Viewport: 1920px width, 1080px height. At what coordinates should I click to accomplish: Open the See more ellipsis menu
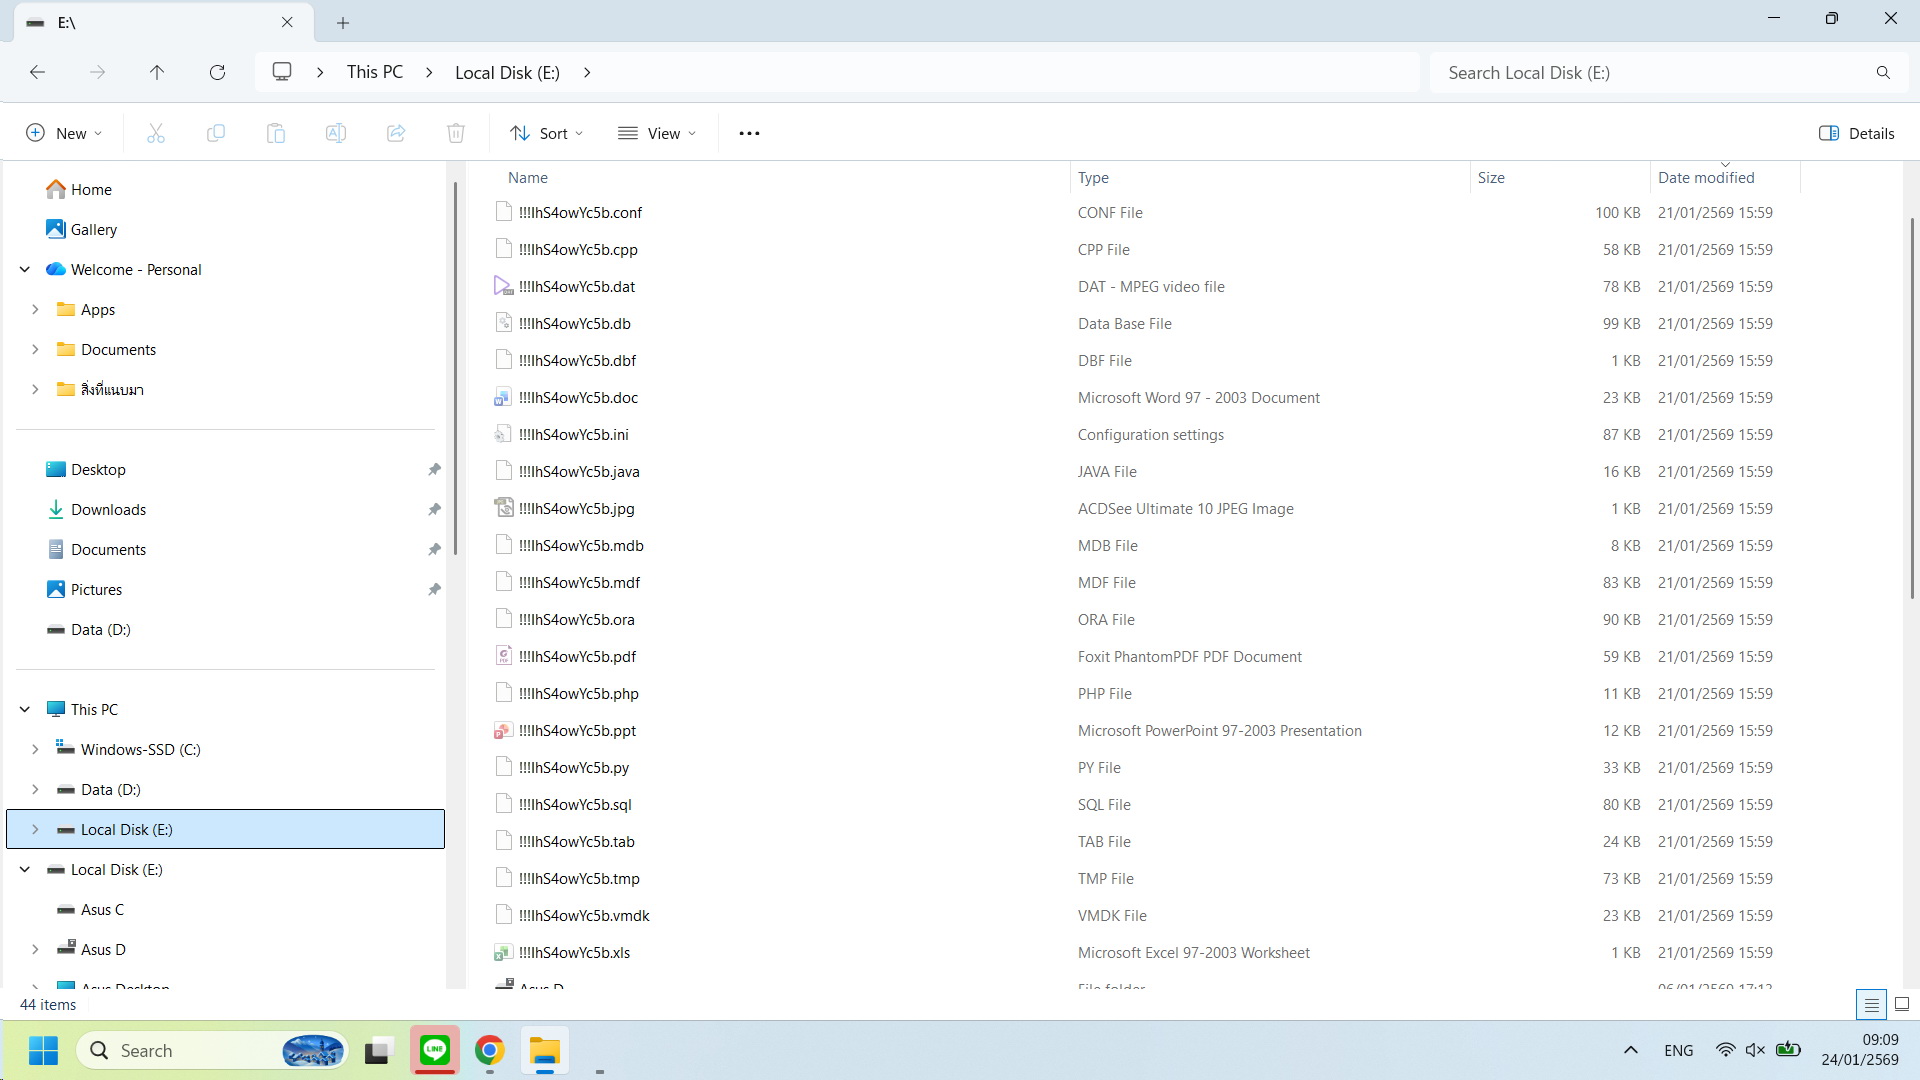749,133
